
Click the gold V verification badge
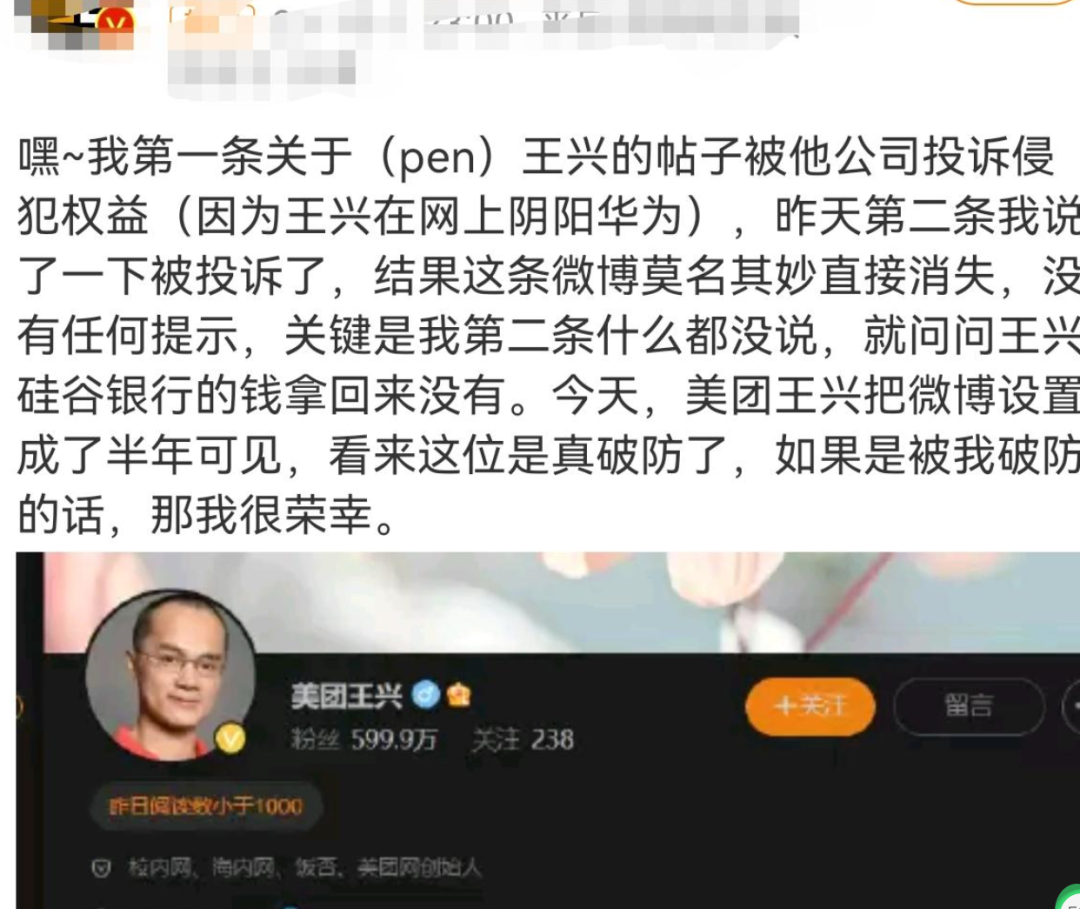231,739
